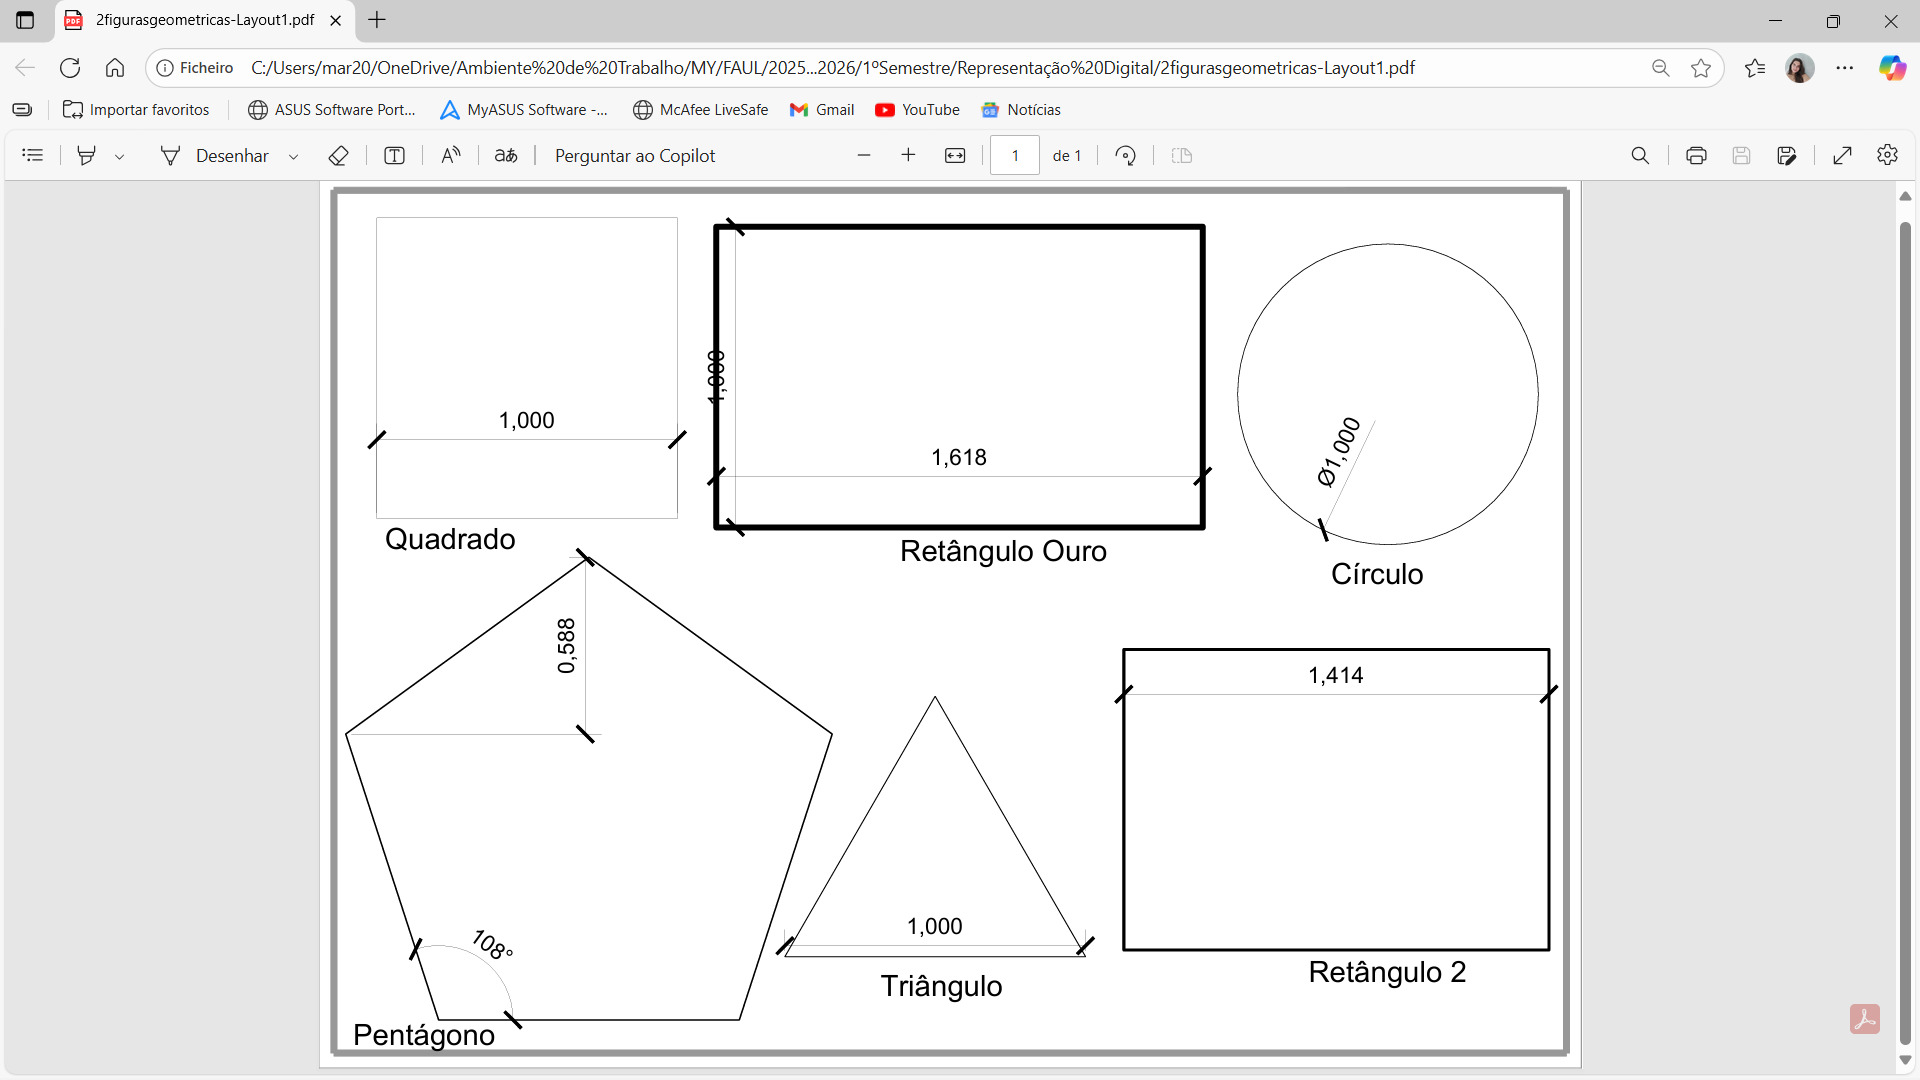Rotate the PDF page
The image size is (1920, 1080).
coord(1126,155)
